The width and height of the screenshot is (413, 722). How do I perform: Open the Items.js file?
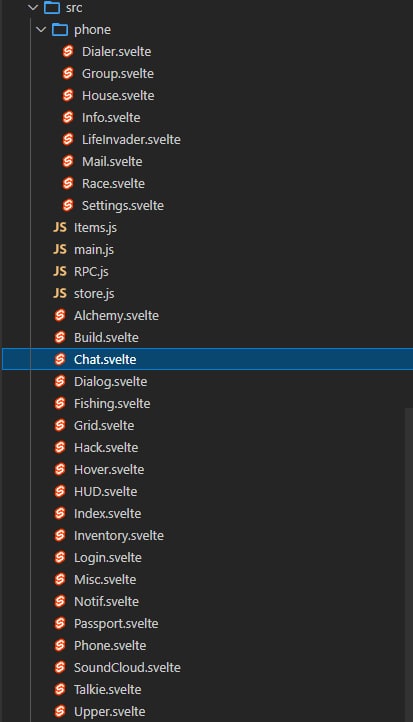click(x=95, y=227)
